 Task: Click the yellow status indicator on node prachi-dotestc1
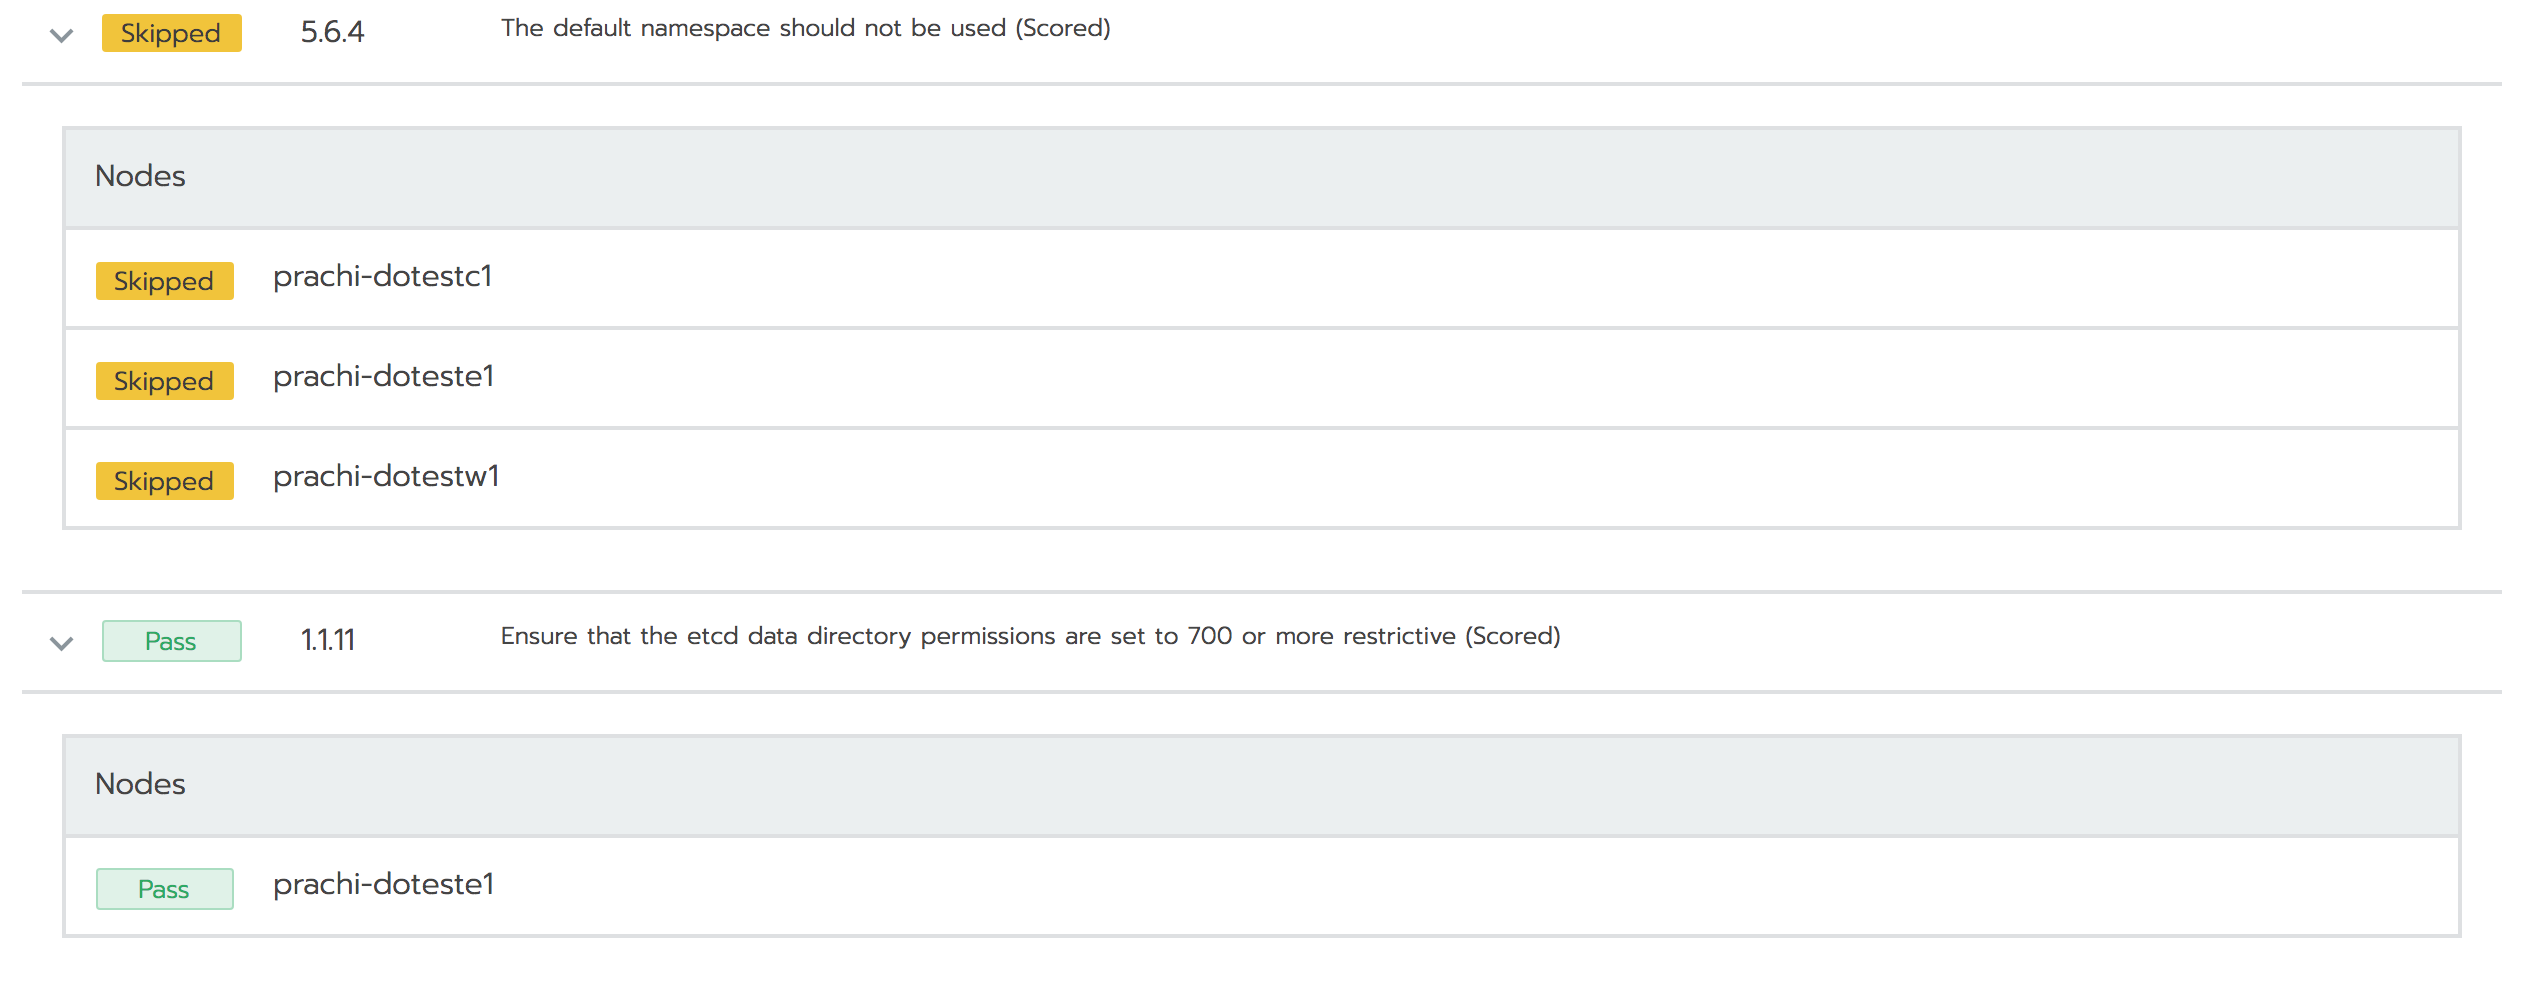163,281
